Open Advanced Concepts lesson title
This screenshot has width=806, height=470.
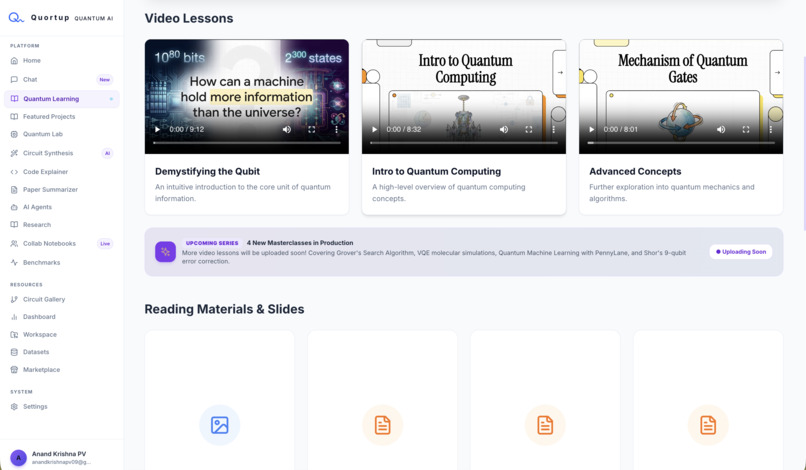[x=635, y=171]
